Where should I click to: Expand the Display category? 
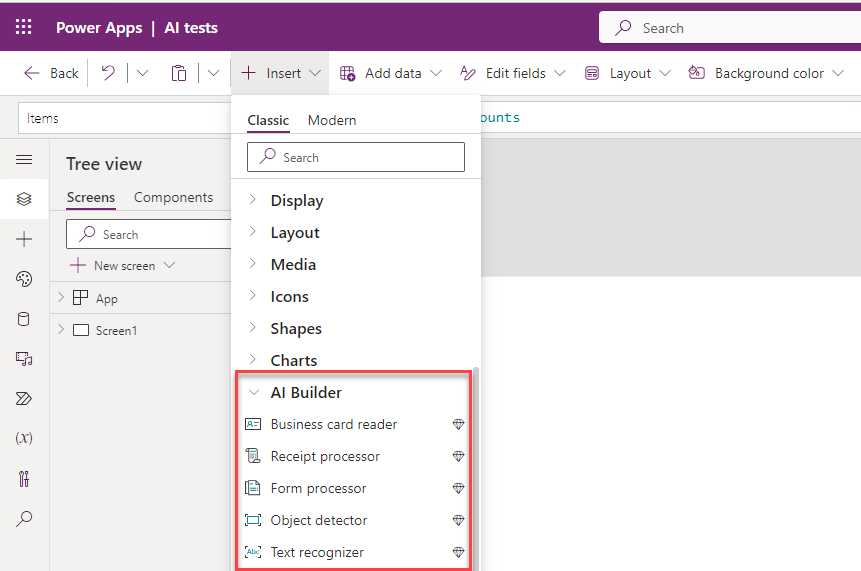[296, 201]
